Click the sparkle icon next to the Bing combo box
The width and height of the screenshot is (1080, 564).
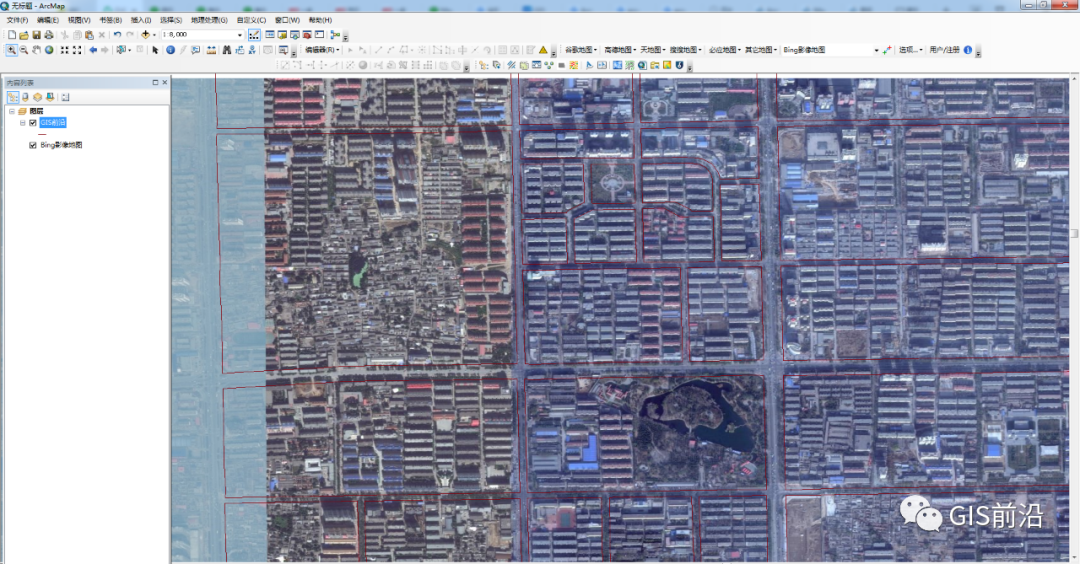887,50
